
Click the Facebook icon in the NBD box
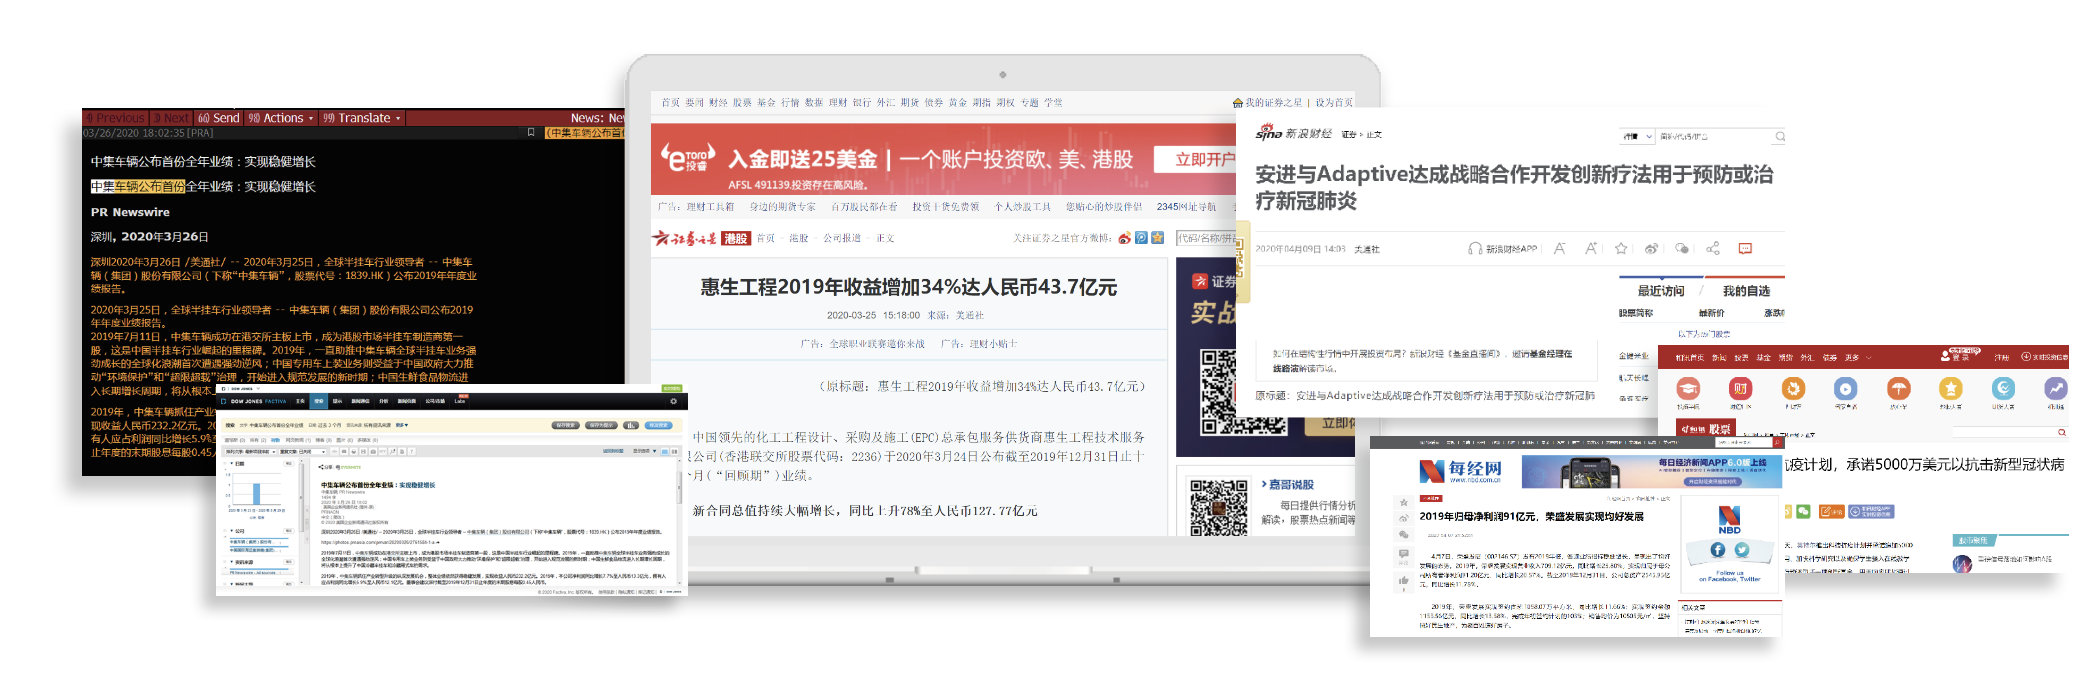point(1717,550)
